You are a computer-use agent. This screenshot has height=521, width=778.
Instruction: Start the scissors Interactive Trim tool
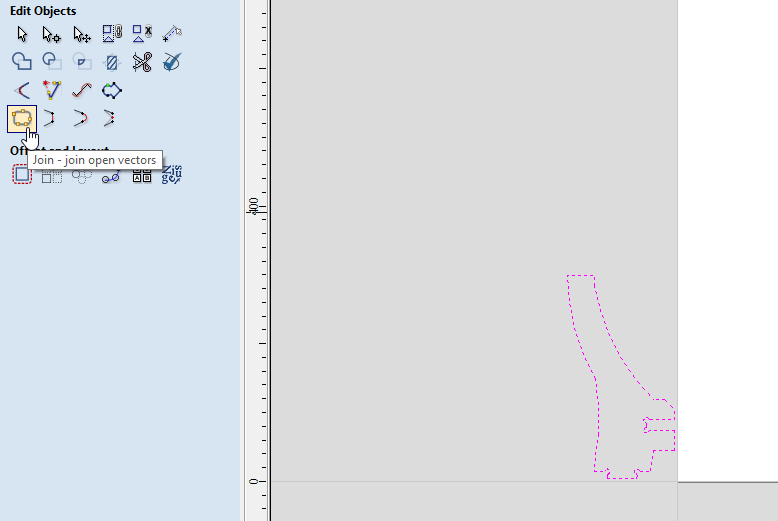[142, 62]
